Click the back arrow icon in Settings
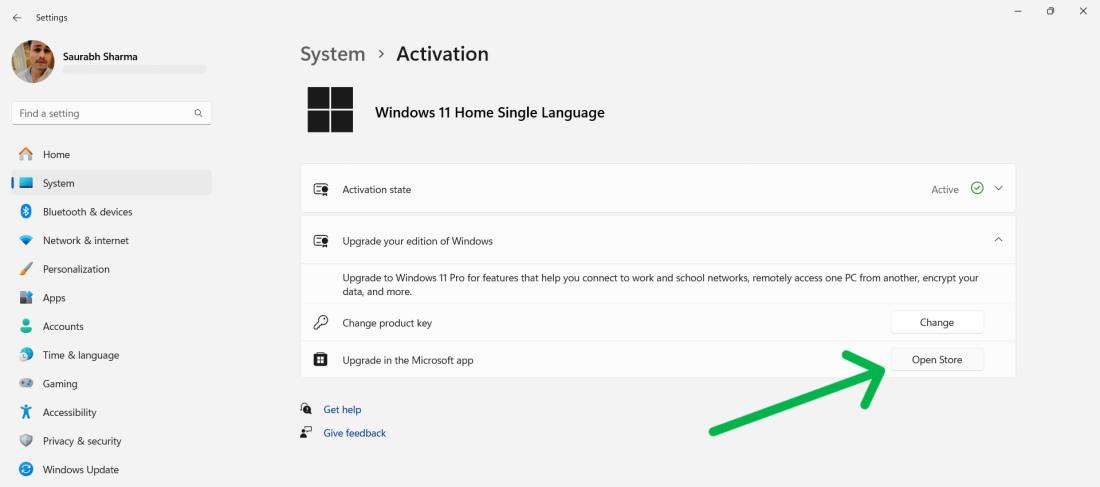The image size is (1100, 487). click(x=17, y=18)
